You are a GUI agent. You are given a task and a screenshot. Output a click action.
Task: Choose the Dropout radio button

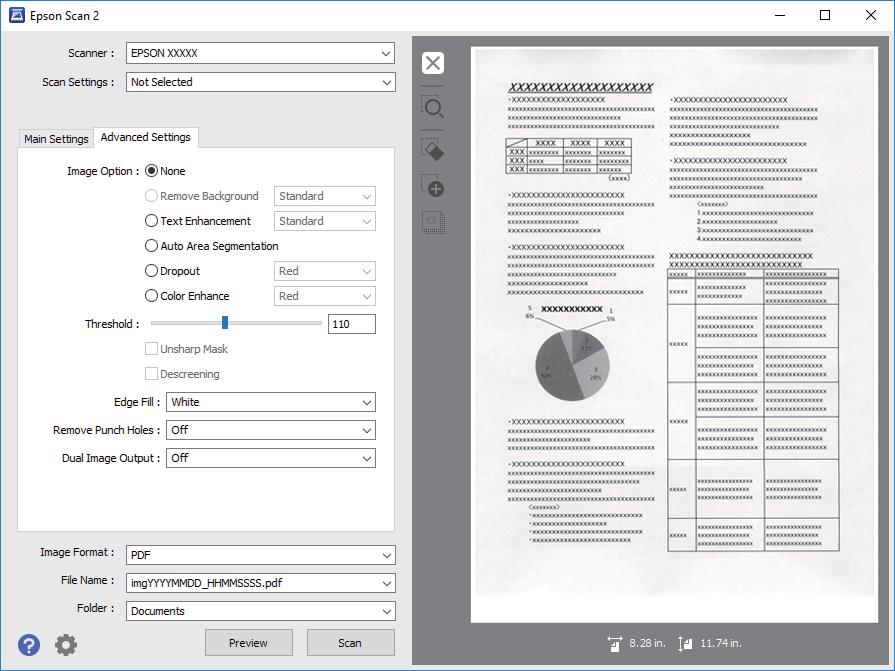click(151, 271)
